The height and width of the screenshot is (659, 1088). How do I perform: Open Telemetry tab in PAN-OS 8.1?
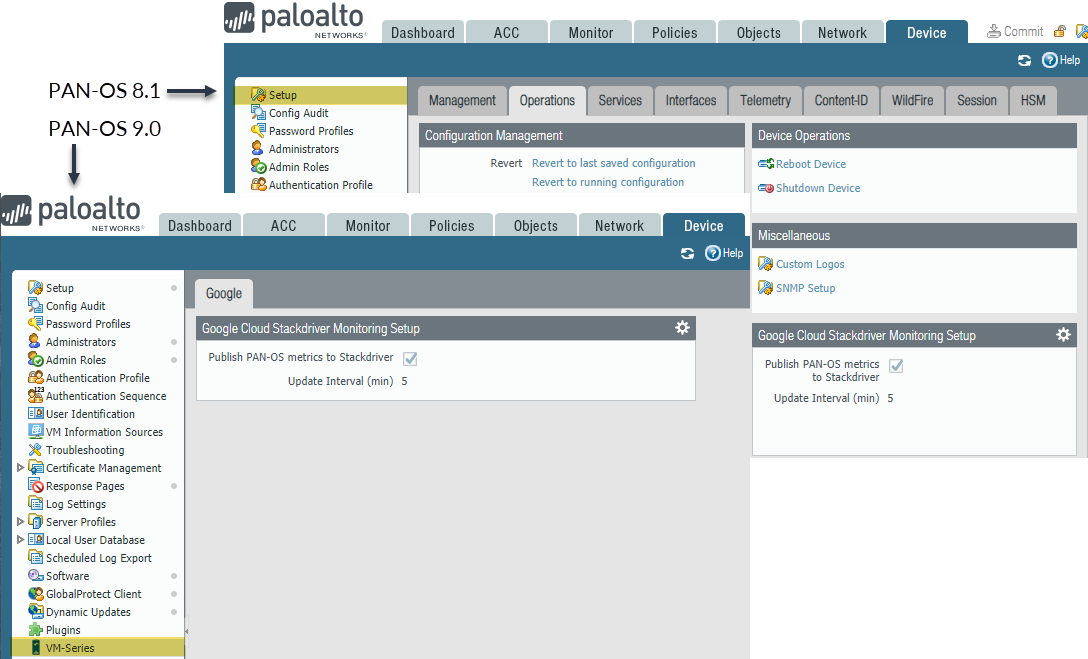[765, 101]
